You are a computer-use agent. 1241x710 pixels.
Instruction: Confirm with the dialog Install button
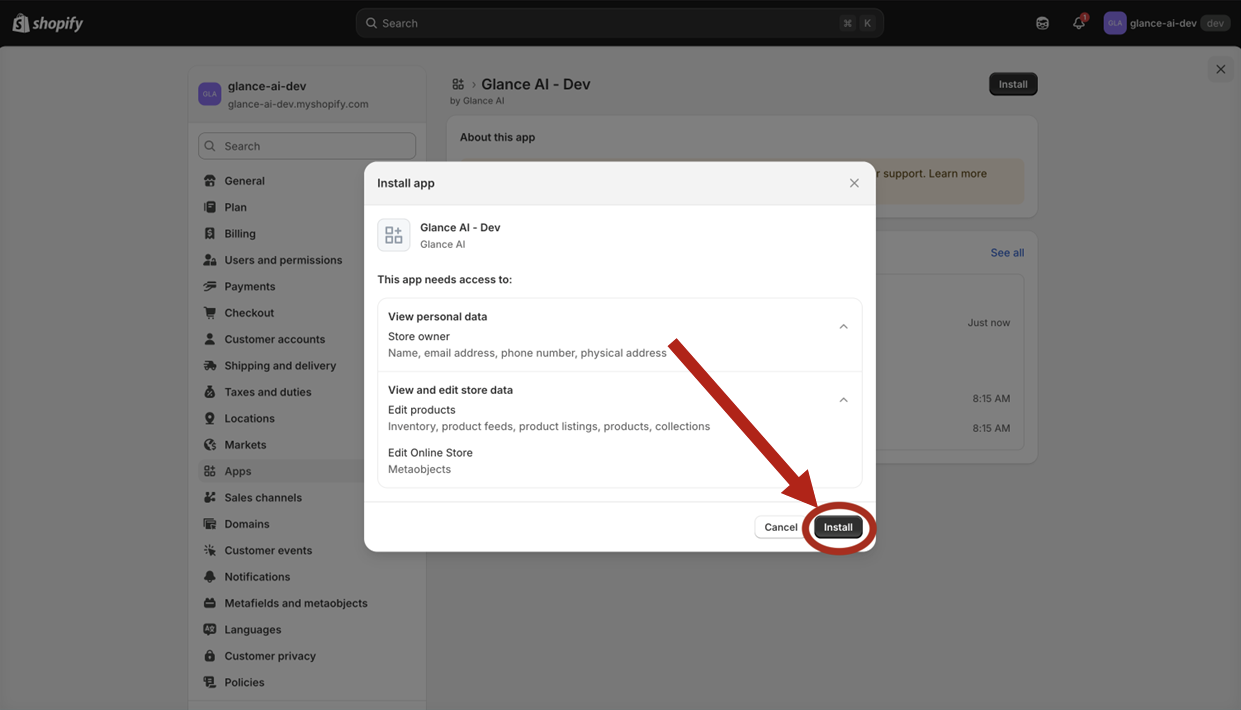(838, 527)
